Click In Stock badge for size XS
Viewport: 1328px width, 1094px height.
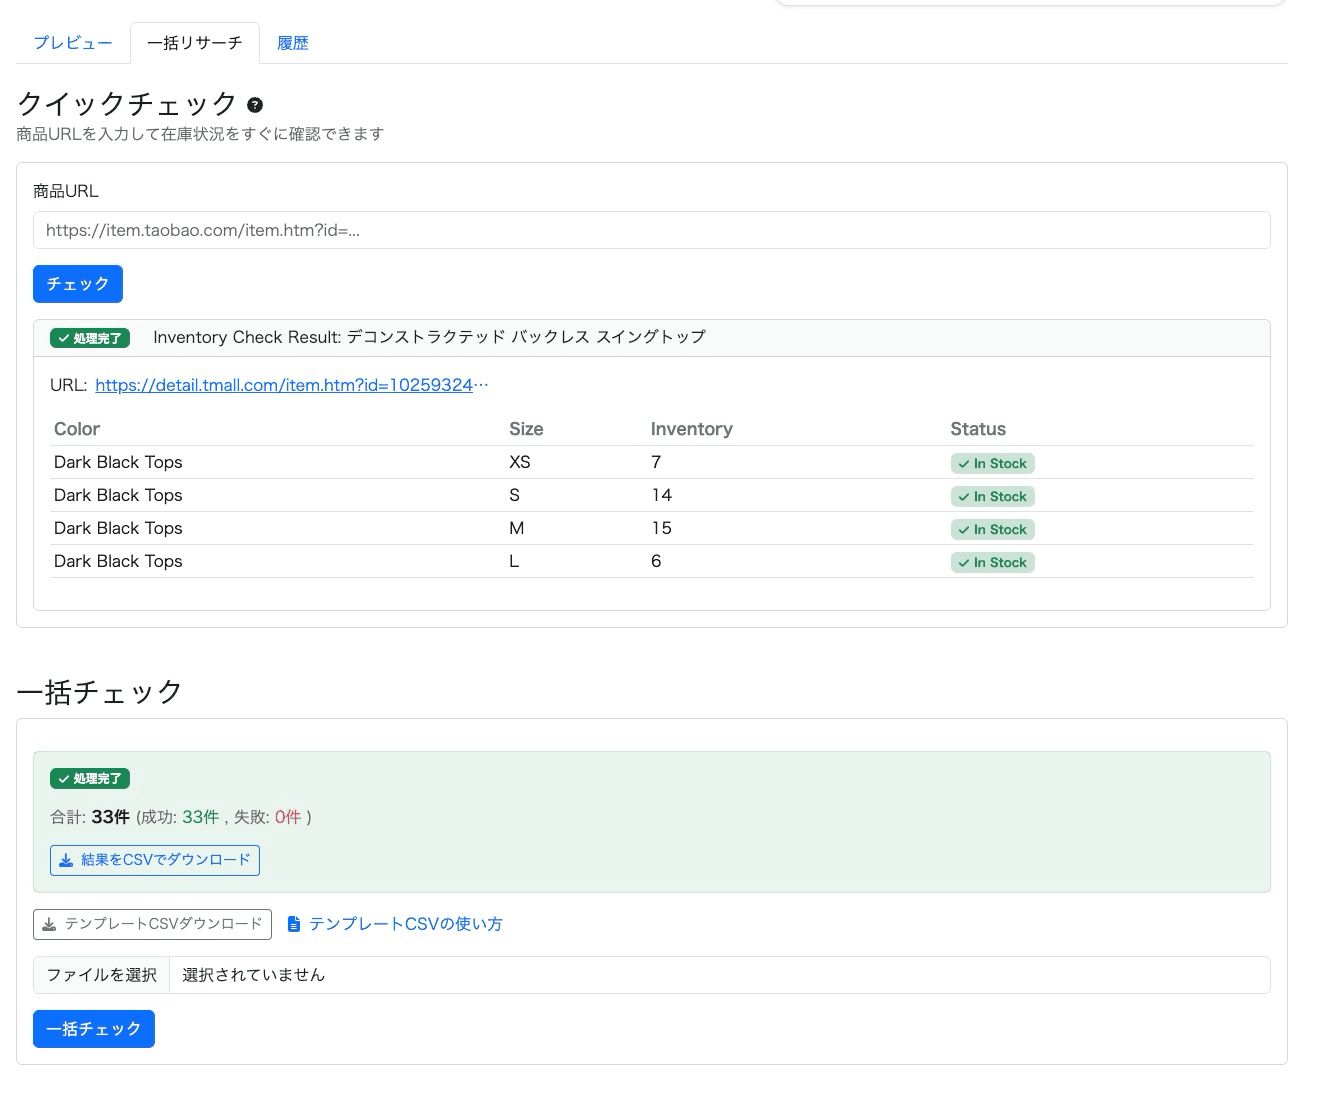tap(993, 464)
